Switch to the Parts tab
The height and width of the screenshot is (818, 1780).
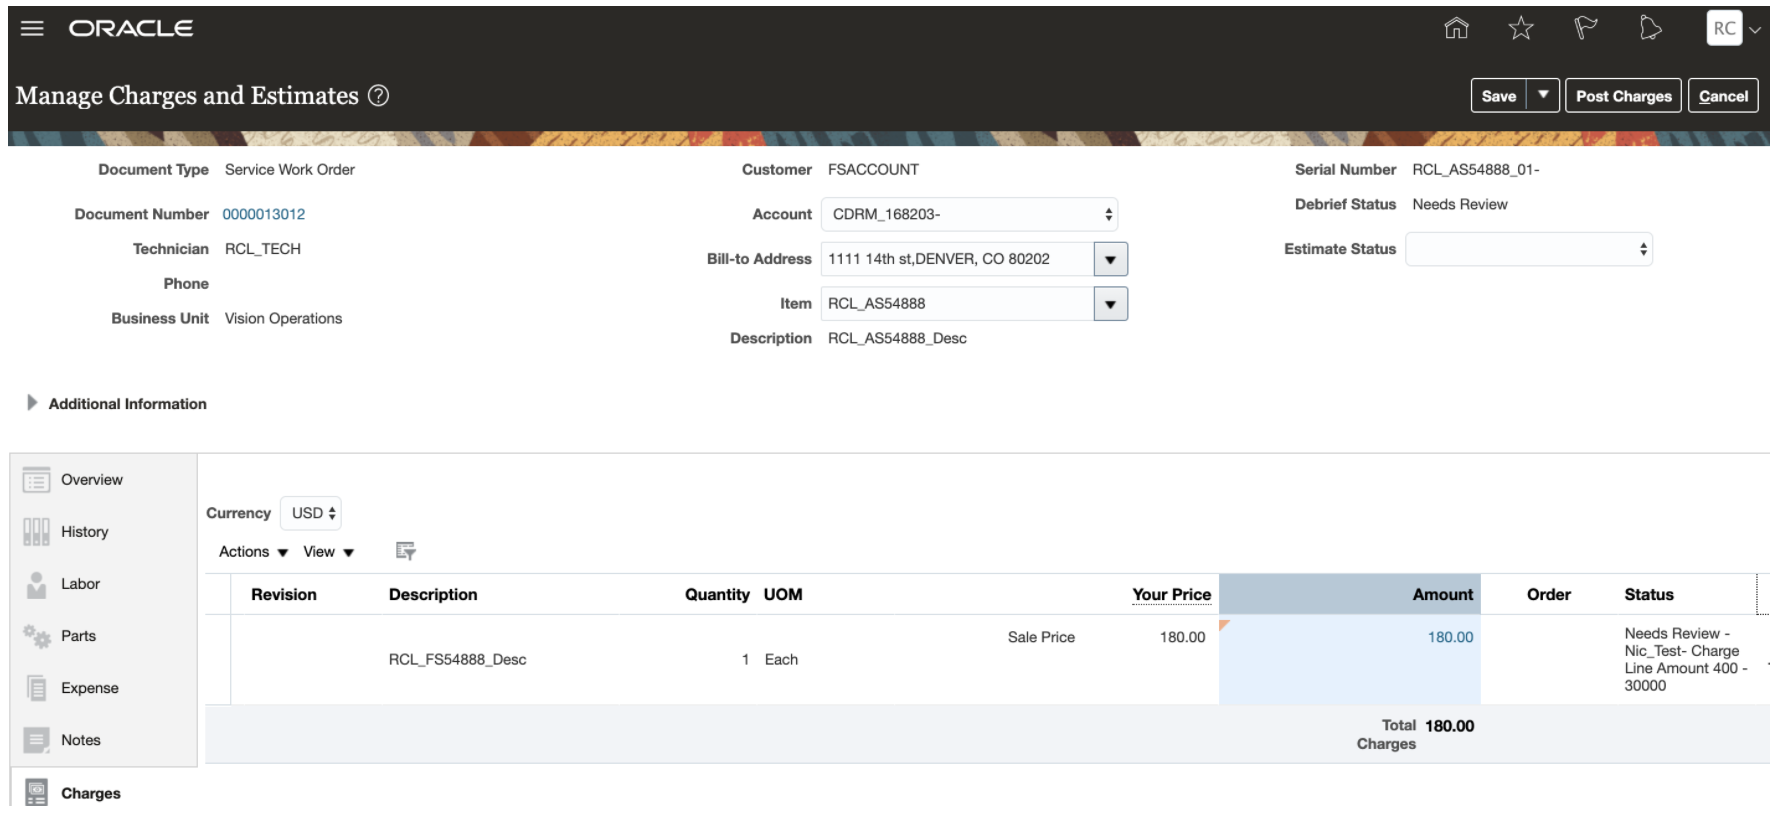pyautogui.click(x=79, y=636)
